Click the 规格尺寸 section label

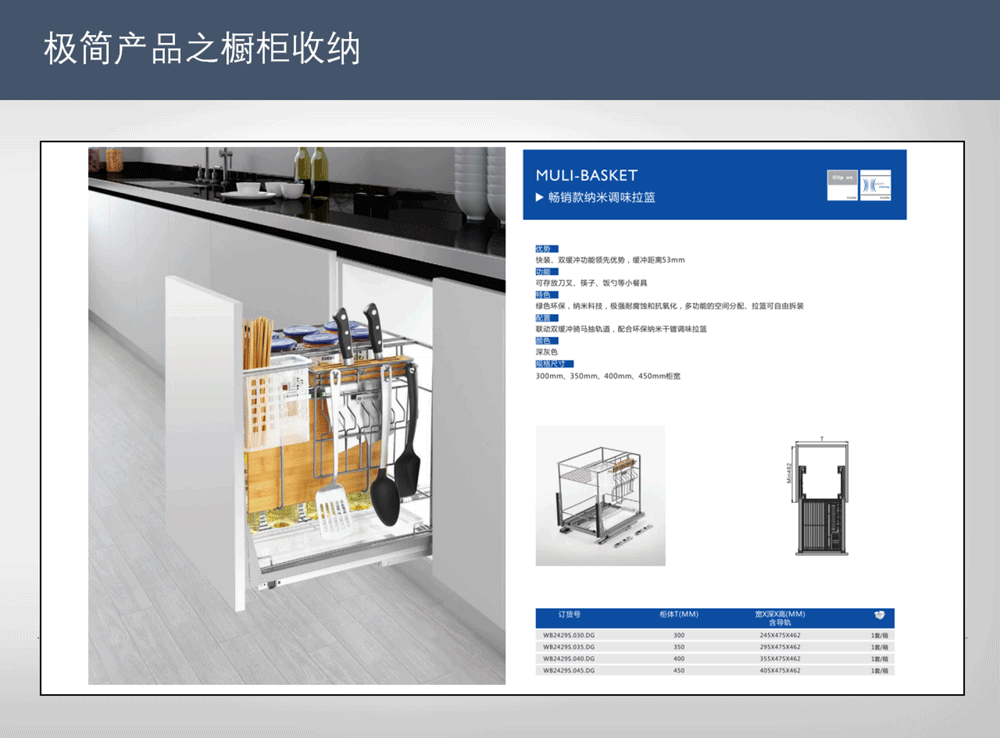click(554, 364)
